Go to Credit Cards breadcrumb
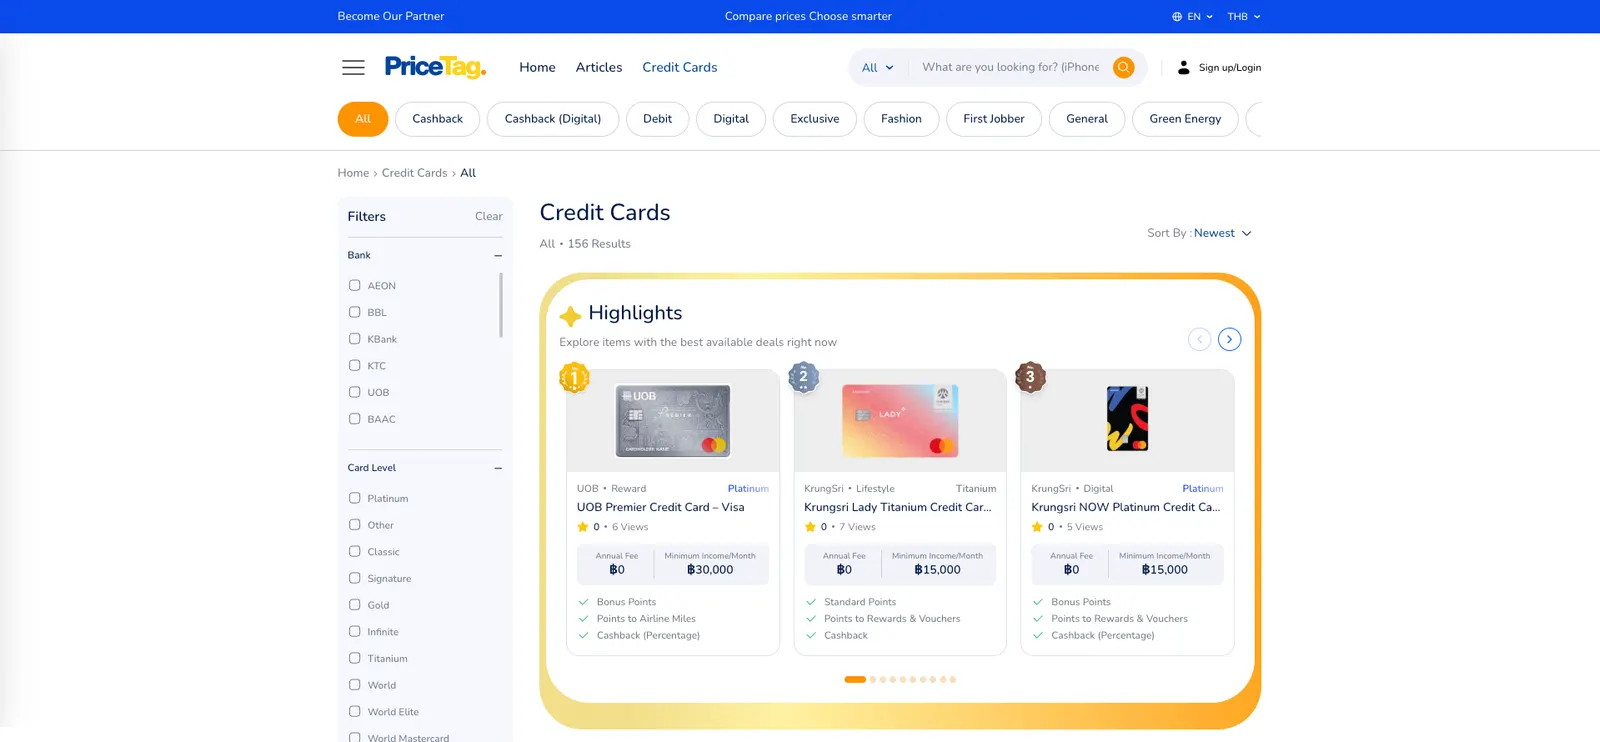Image resolution: width=1600 pixels, height=742 pixels. click(414, 173)
